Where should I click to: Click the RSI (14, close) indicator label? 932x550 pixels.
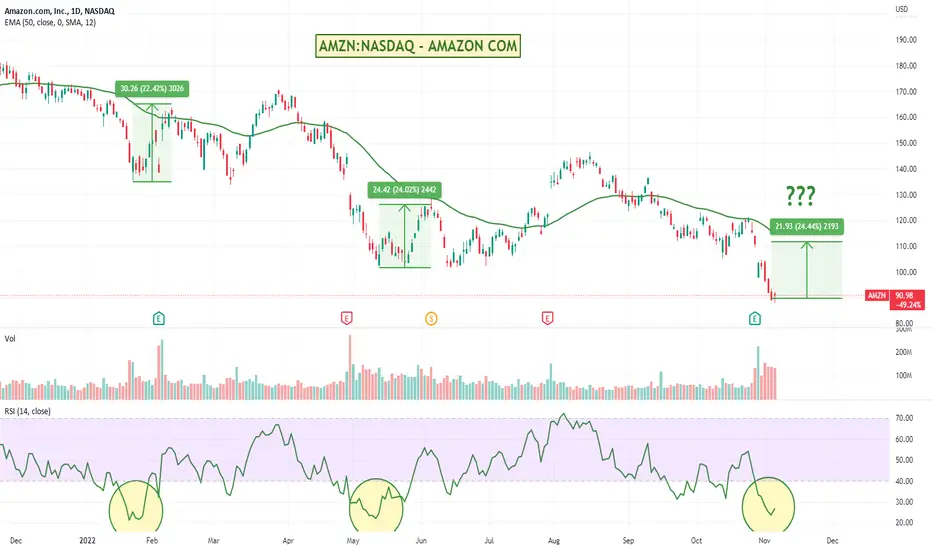(27, 411)
